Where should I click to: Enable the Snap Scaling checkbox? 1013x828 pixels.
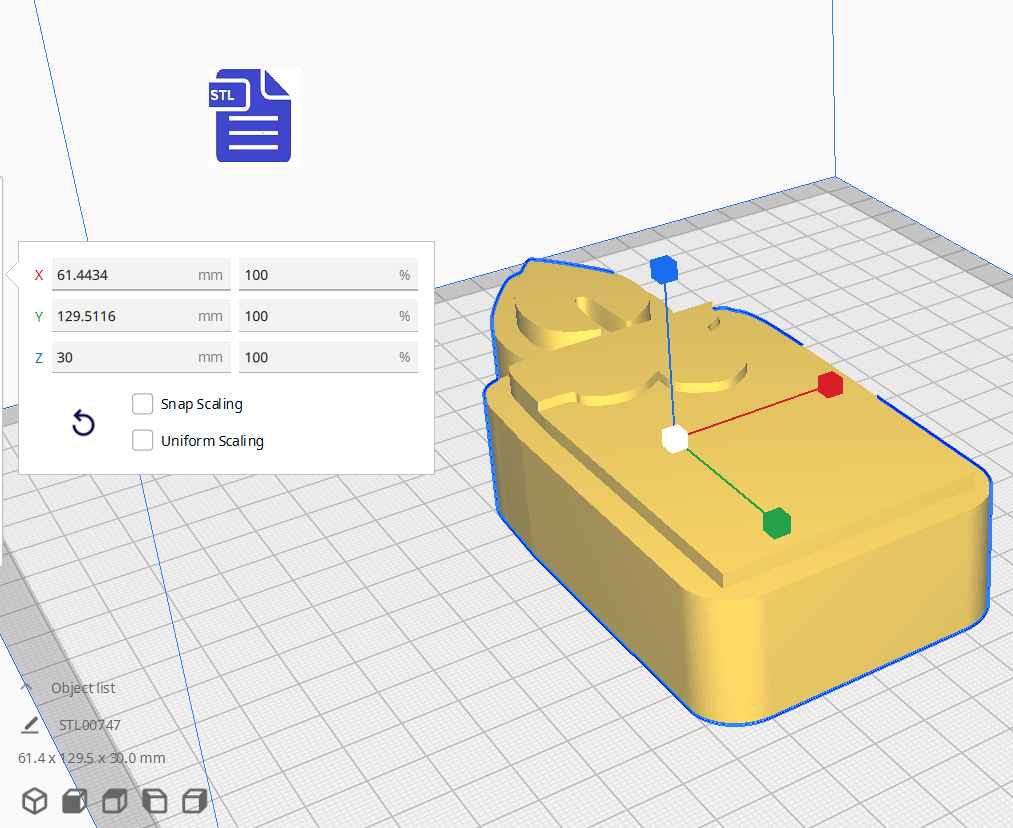click(x=143, y=404)
